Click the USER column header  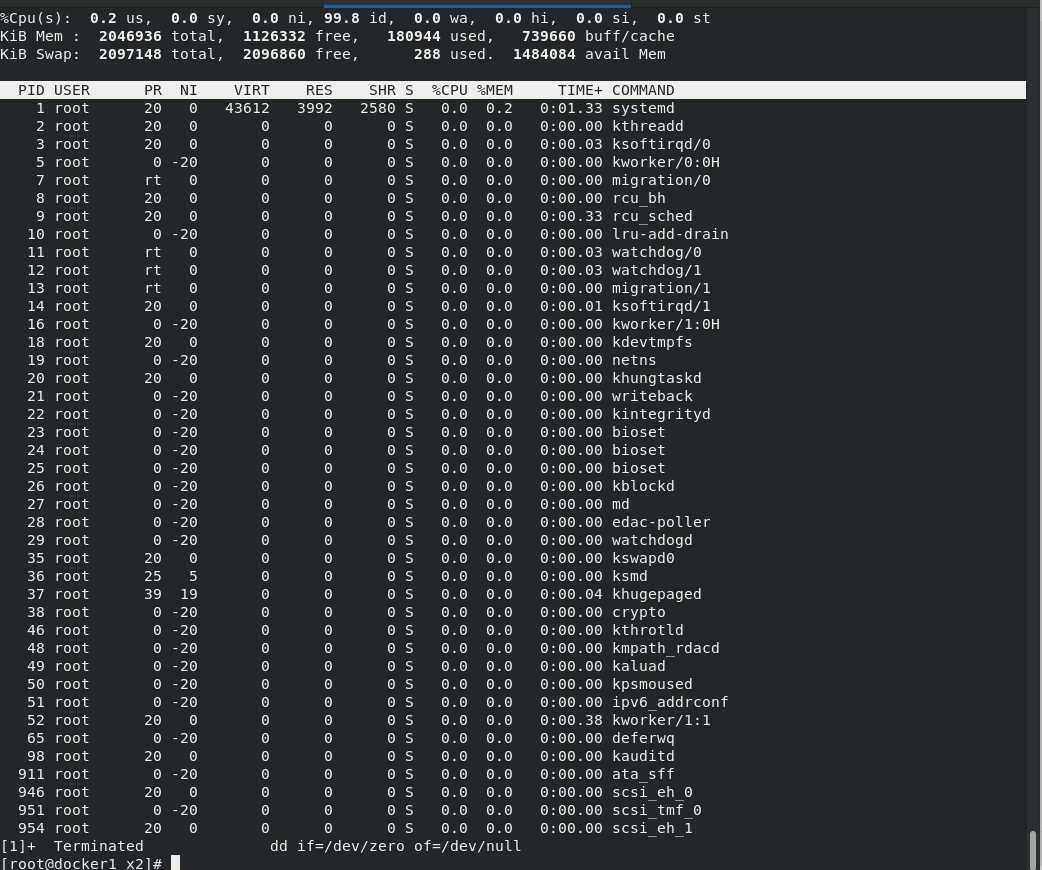[x=72, y=90]
